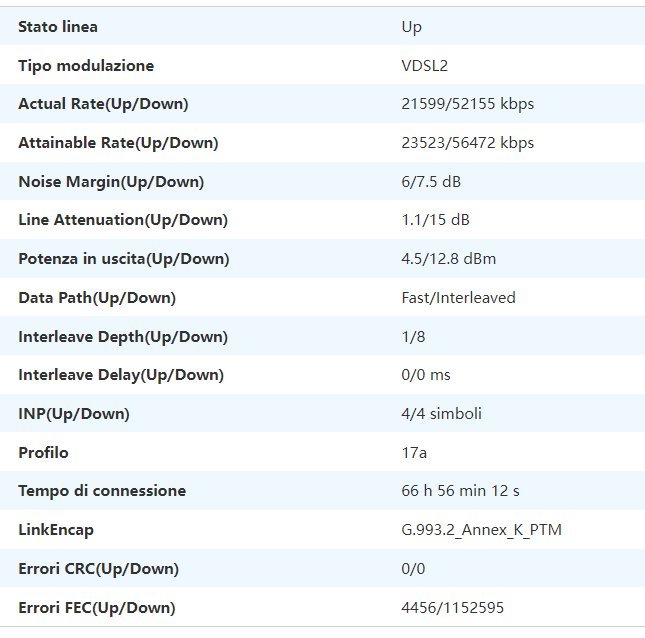
Task: Click the Line Attenuation value 1.1/15 dB
Action: pos(435,220)
